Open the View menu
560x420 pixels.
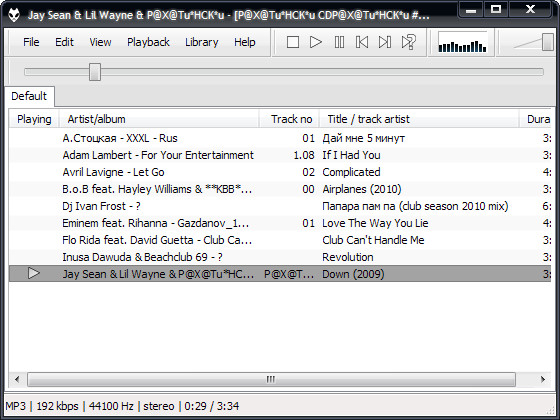click(100, 42)
